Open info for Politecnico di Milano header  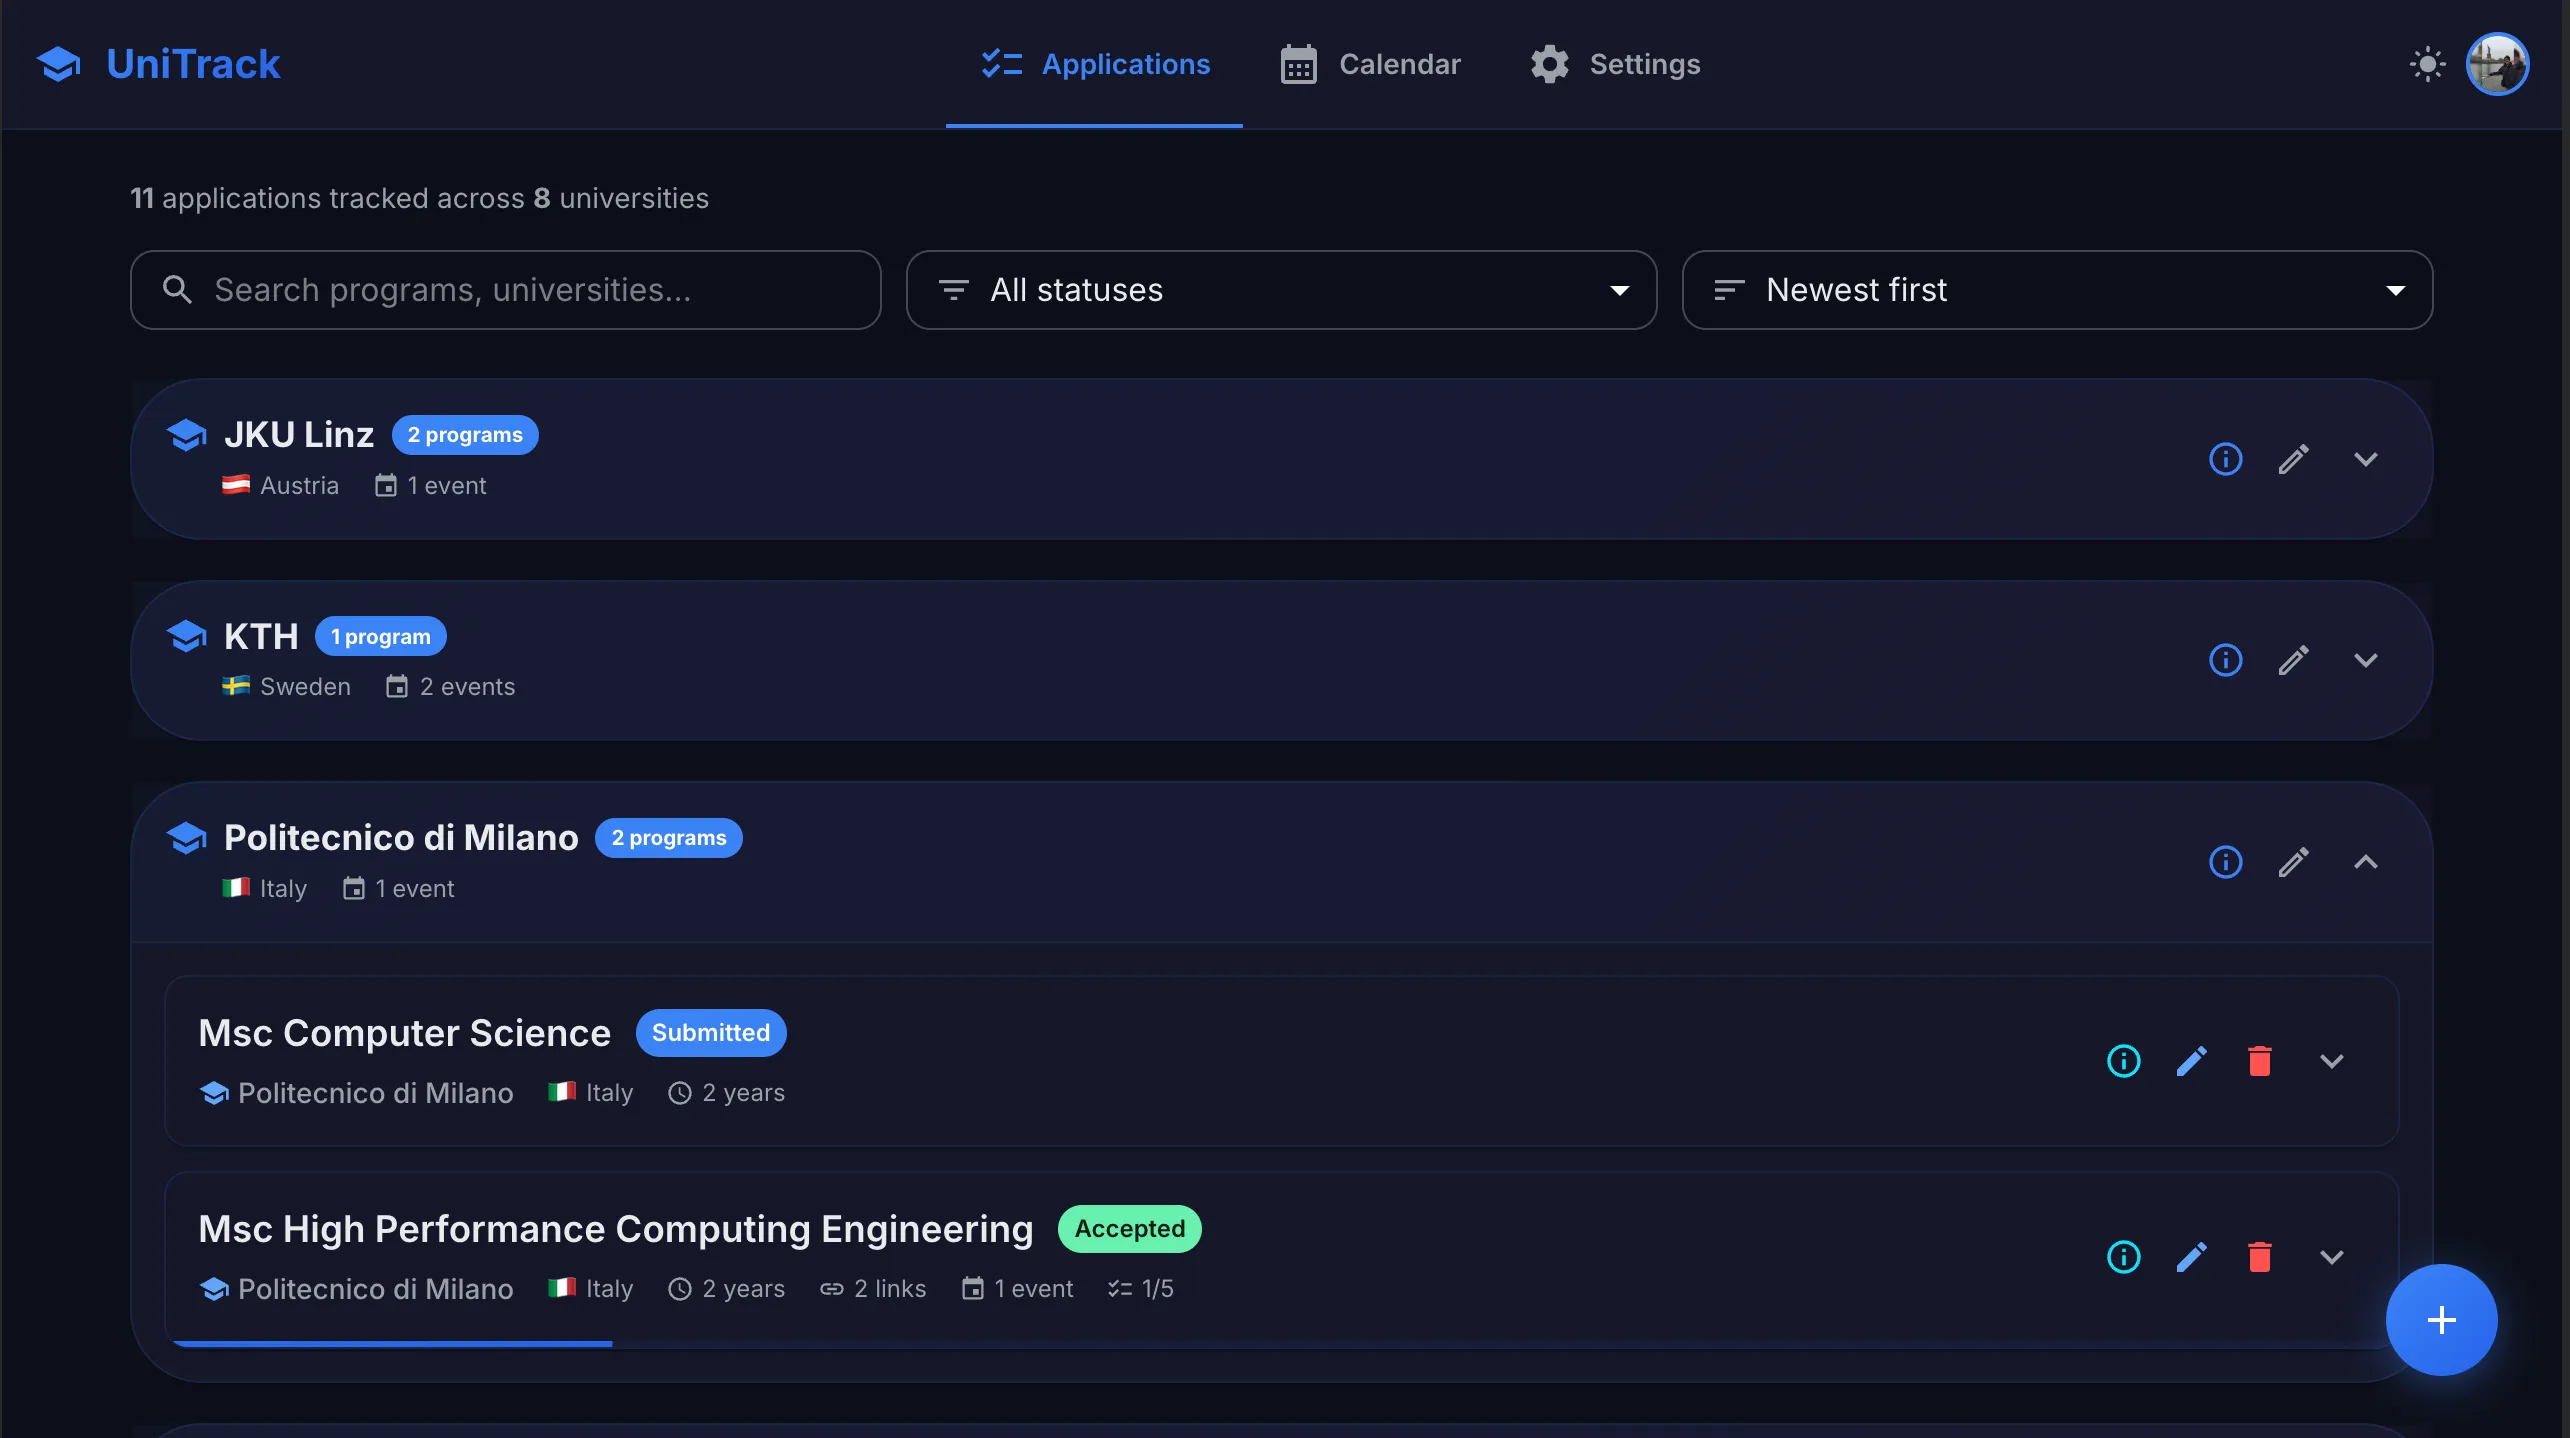click(2225, 862)
